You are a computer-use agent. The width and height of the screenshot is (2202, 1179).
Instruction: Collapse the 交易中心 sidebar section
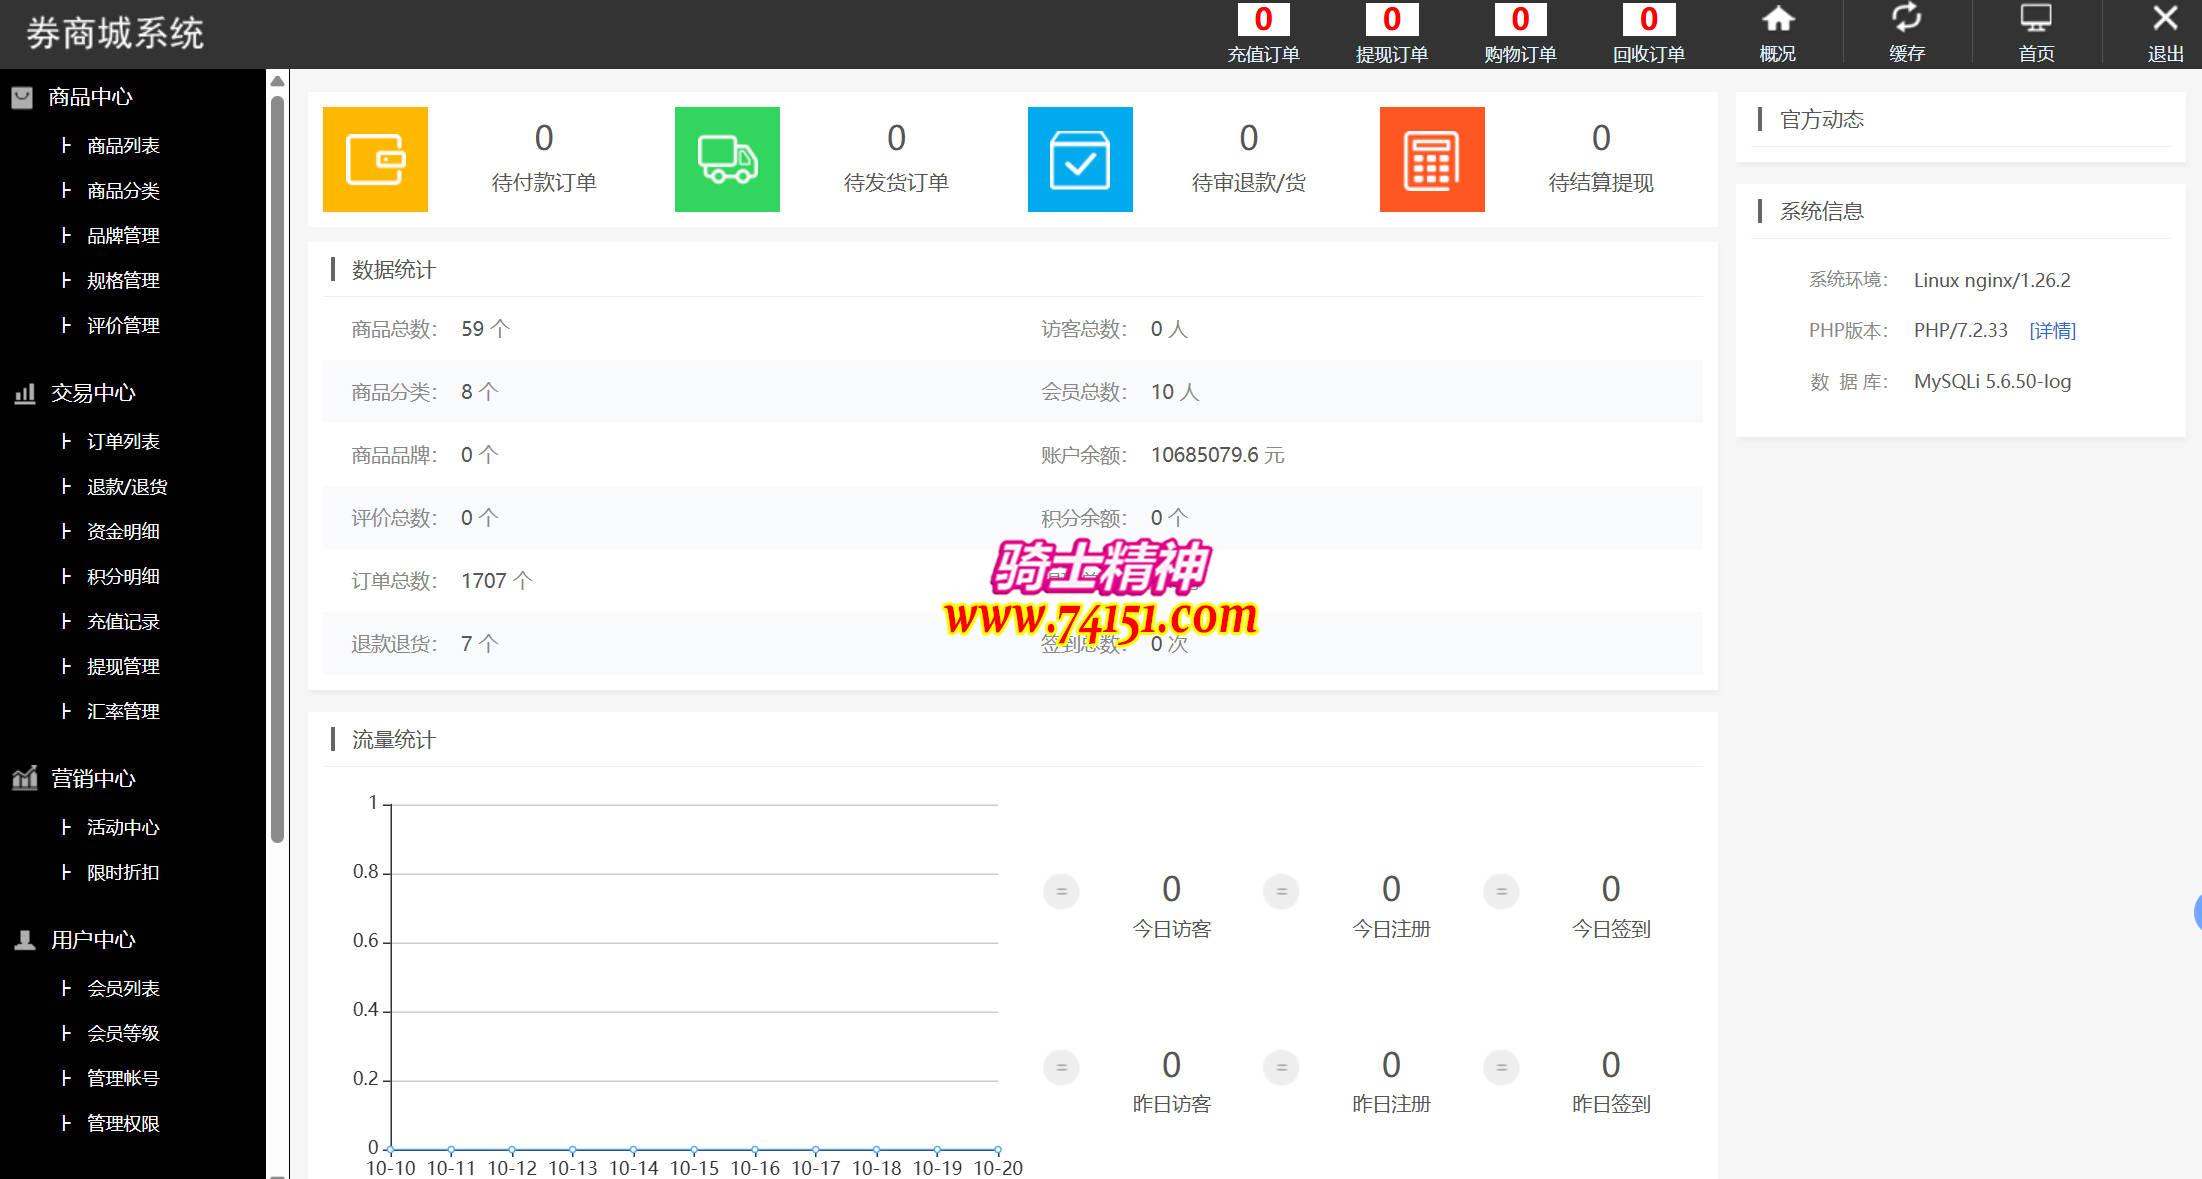(x=92, y=393)
